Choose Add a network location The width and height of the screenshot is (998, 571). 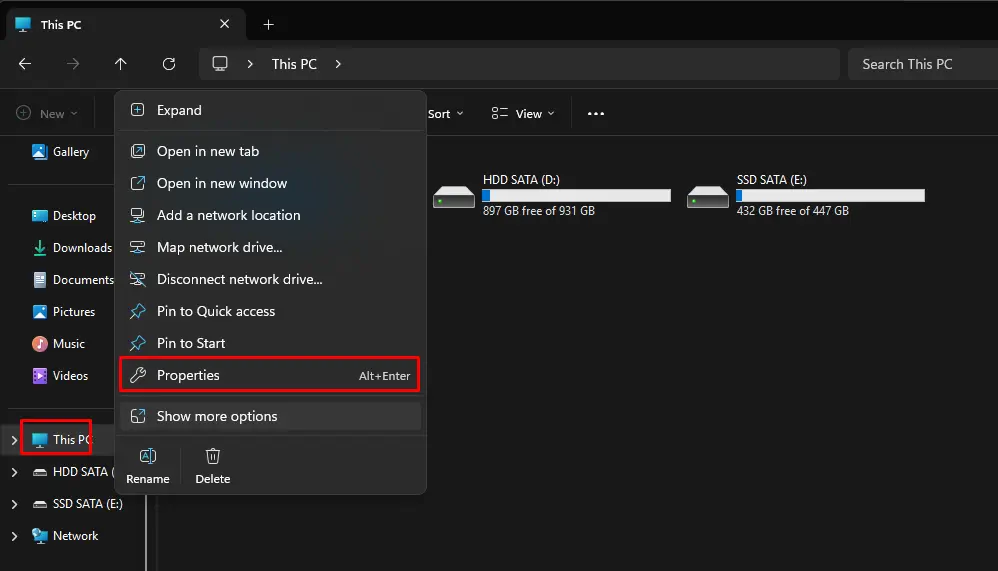point(270,215)
